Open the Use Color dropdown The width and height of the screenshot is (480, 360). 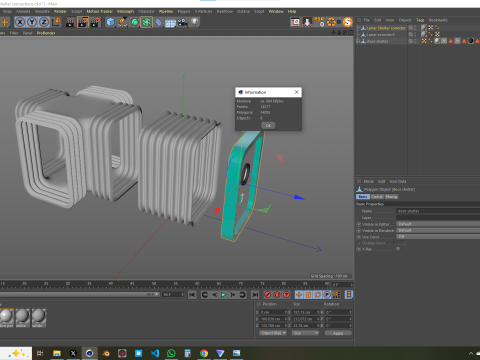(x=438, y=237)
